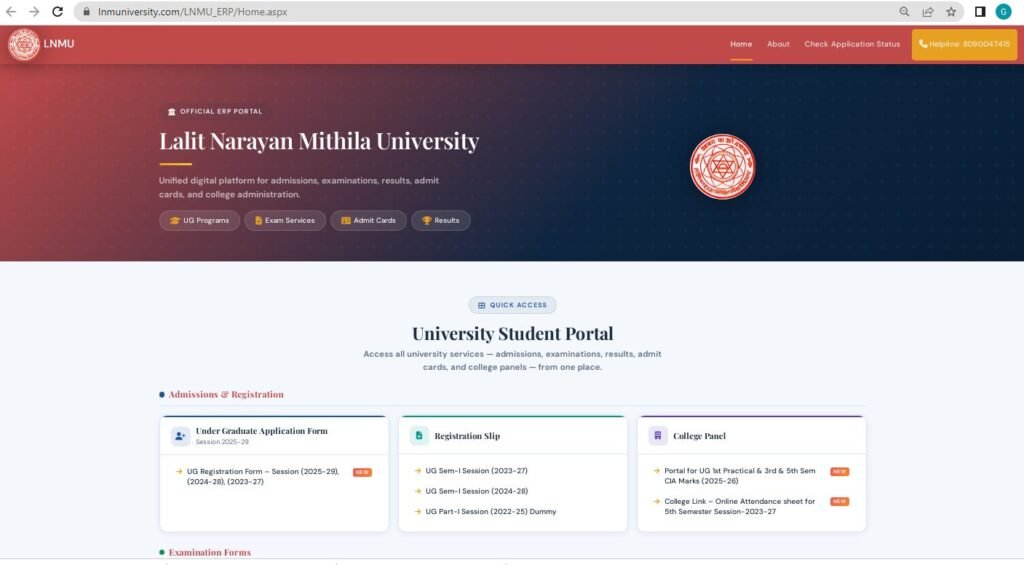Open the Home nav item
This screenshot has height=565, width=1024.
(741, 44)
